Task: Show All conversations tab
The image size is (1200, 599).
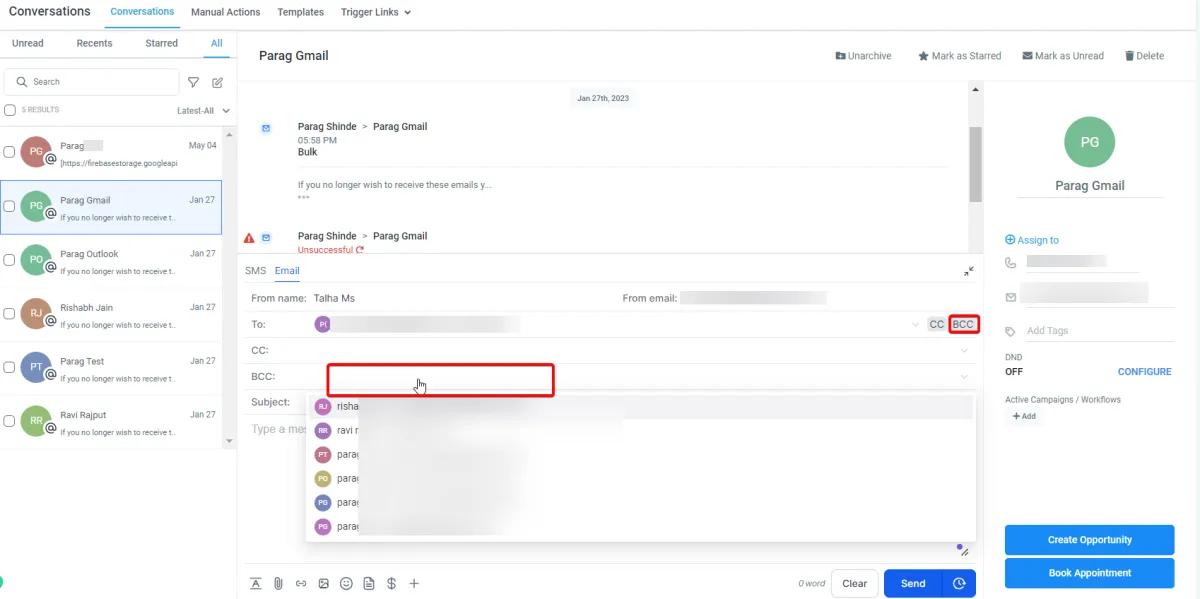Action: pos(217,43)
